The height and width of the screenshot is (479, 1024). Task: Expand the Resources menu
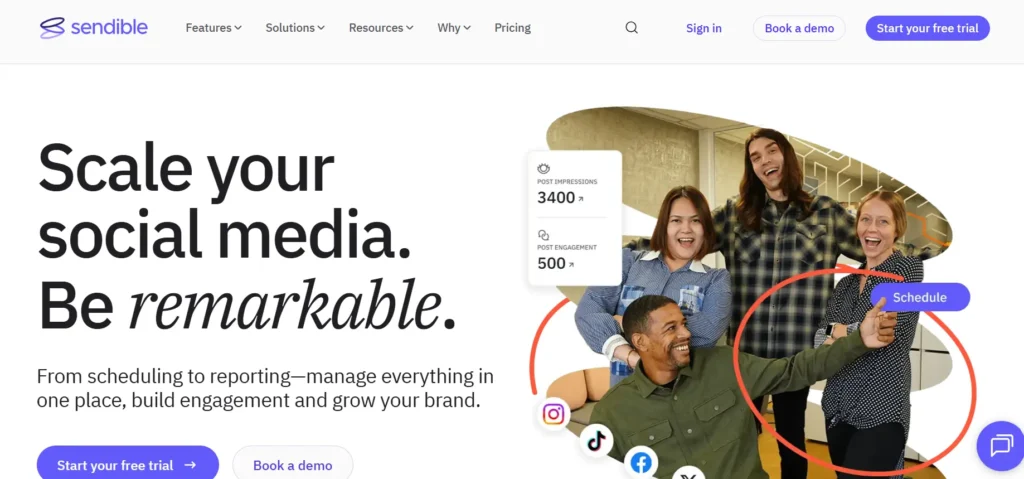(x=381, y=28)
